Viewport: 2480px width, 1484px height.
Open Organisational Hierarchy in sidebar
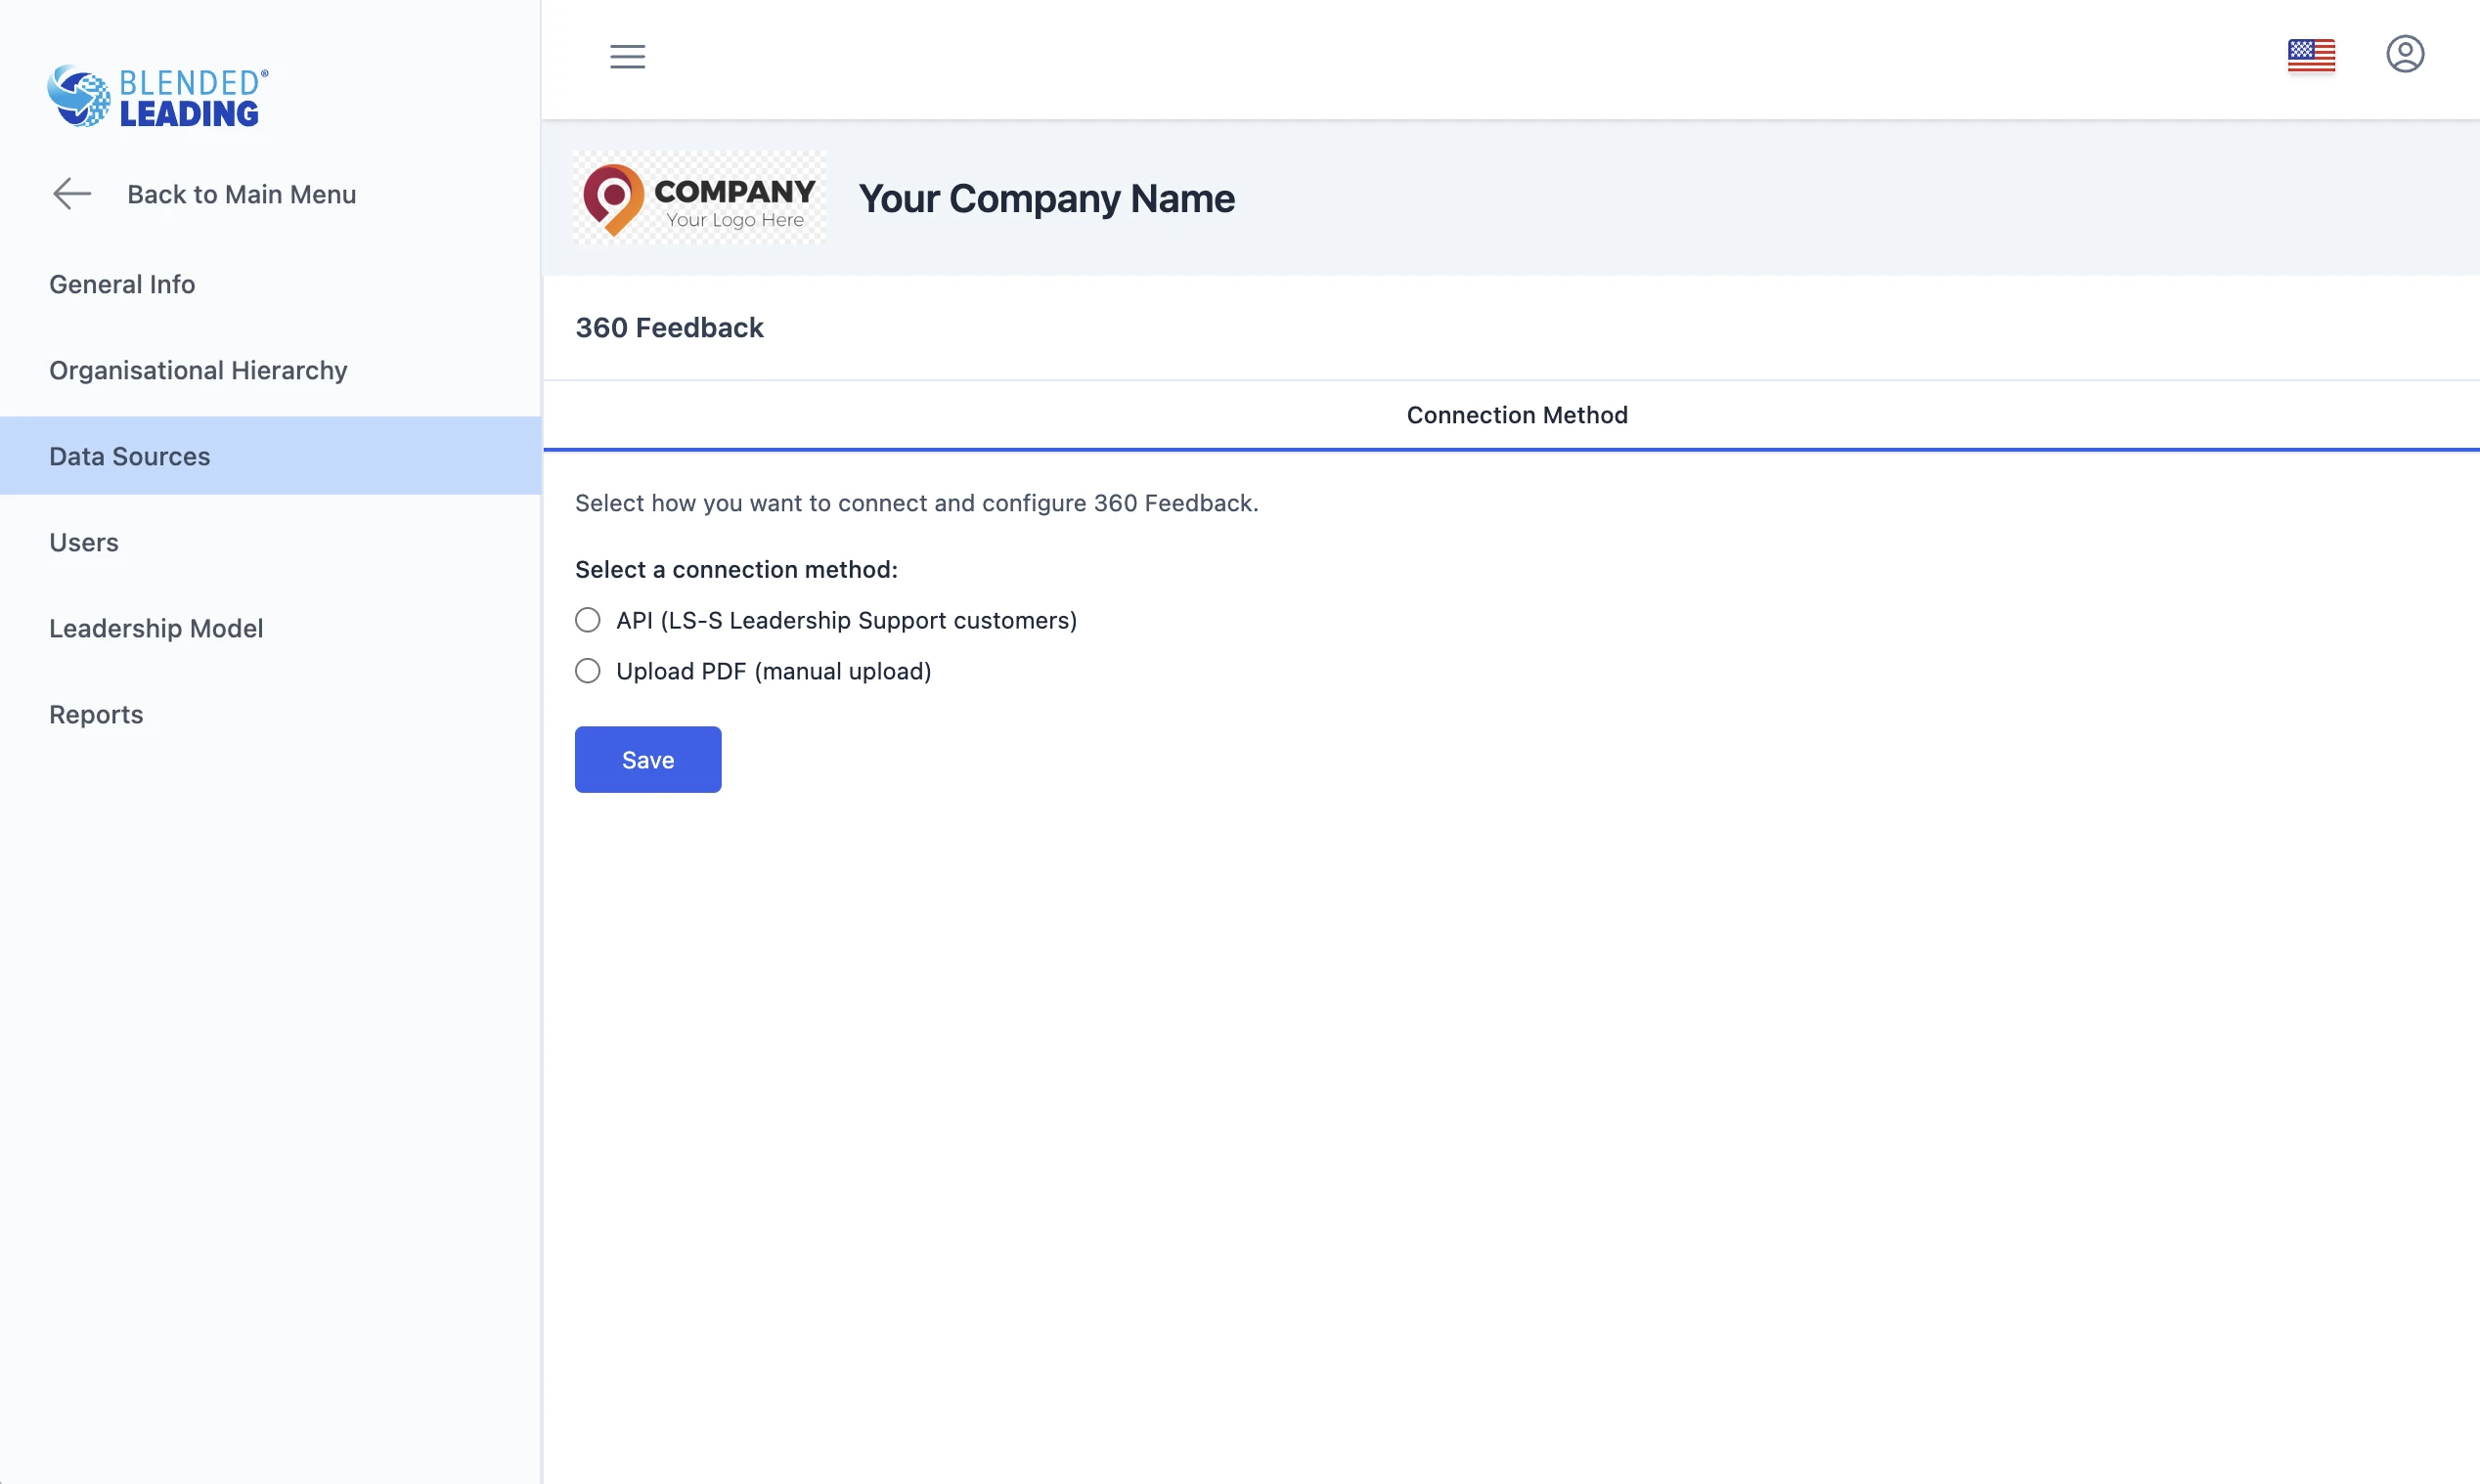click(198, 370)
